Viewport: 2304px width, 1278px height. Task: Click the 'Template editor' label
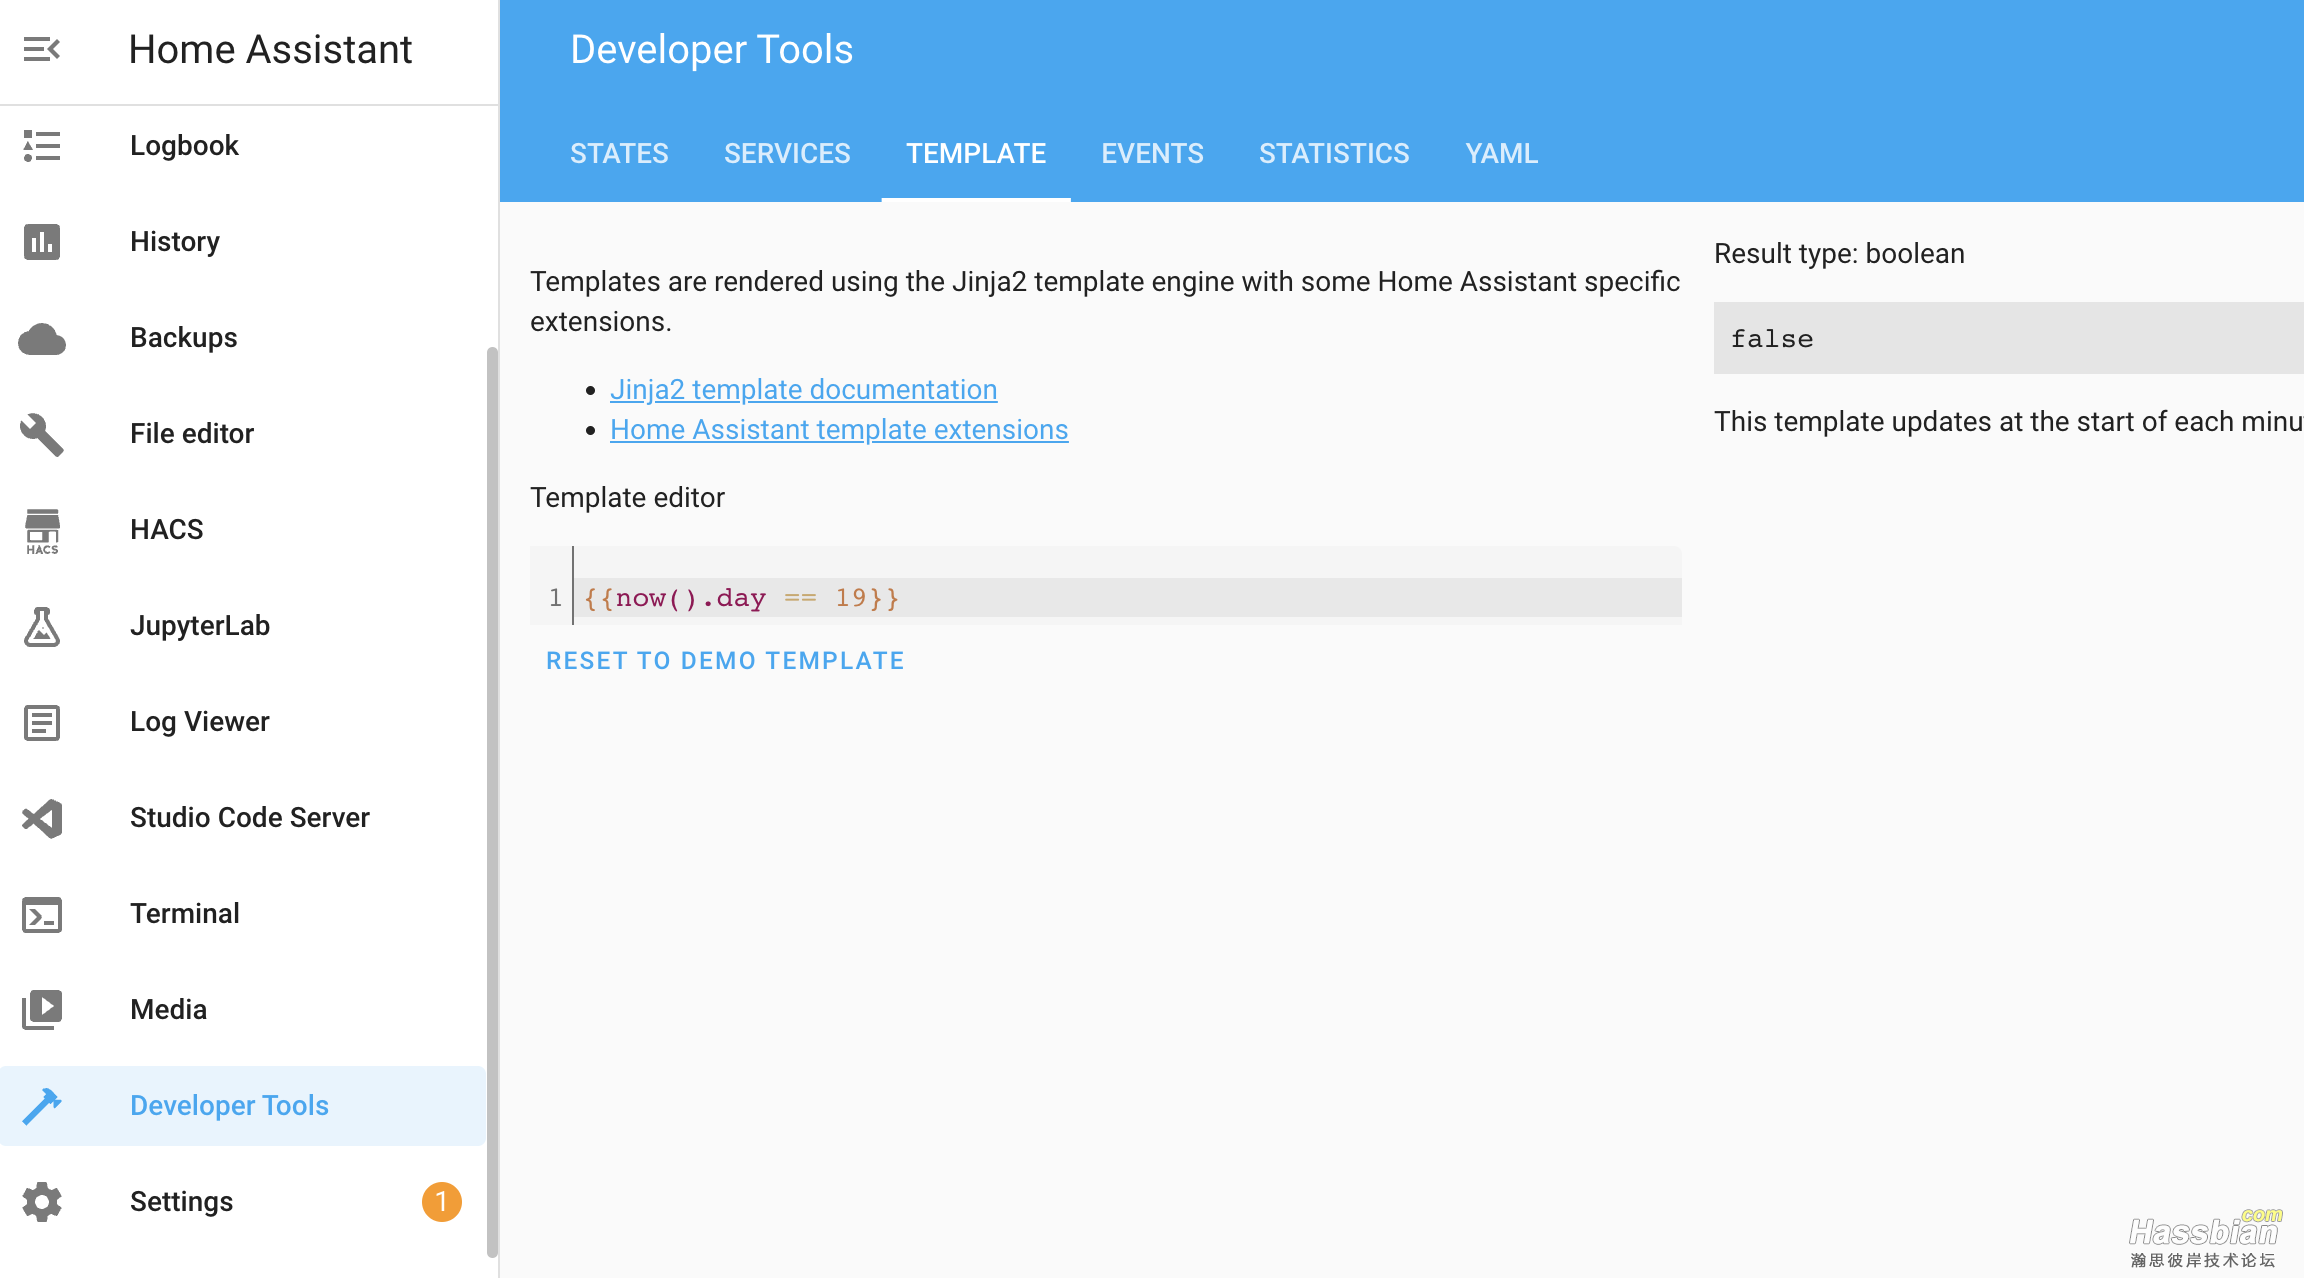click(627, 498)
